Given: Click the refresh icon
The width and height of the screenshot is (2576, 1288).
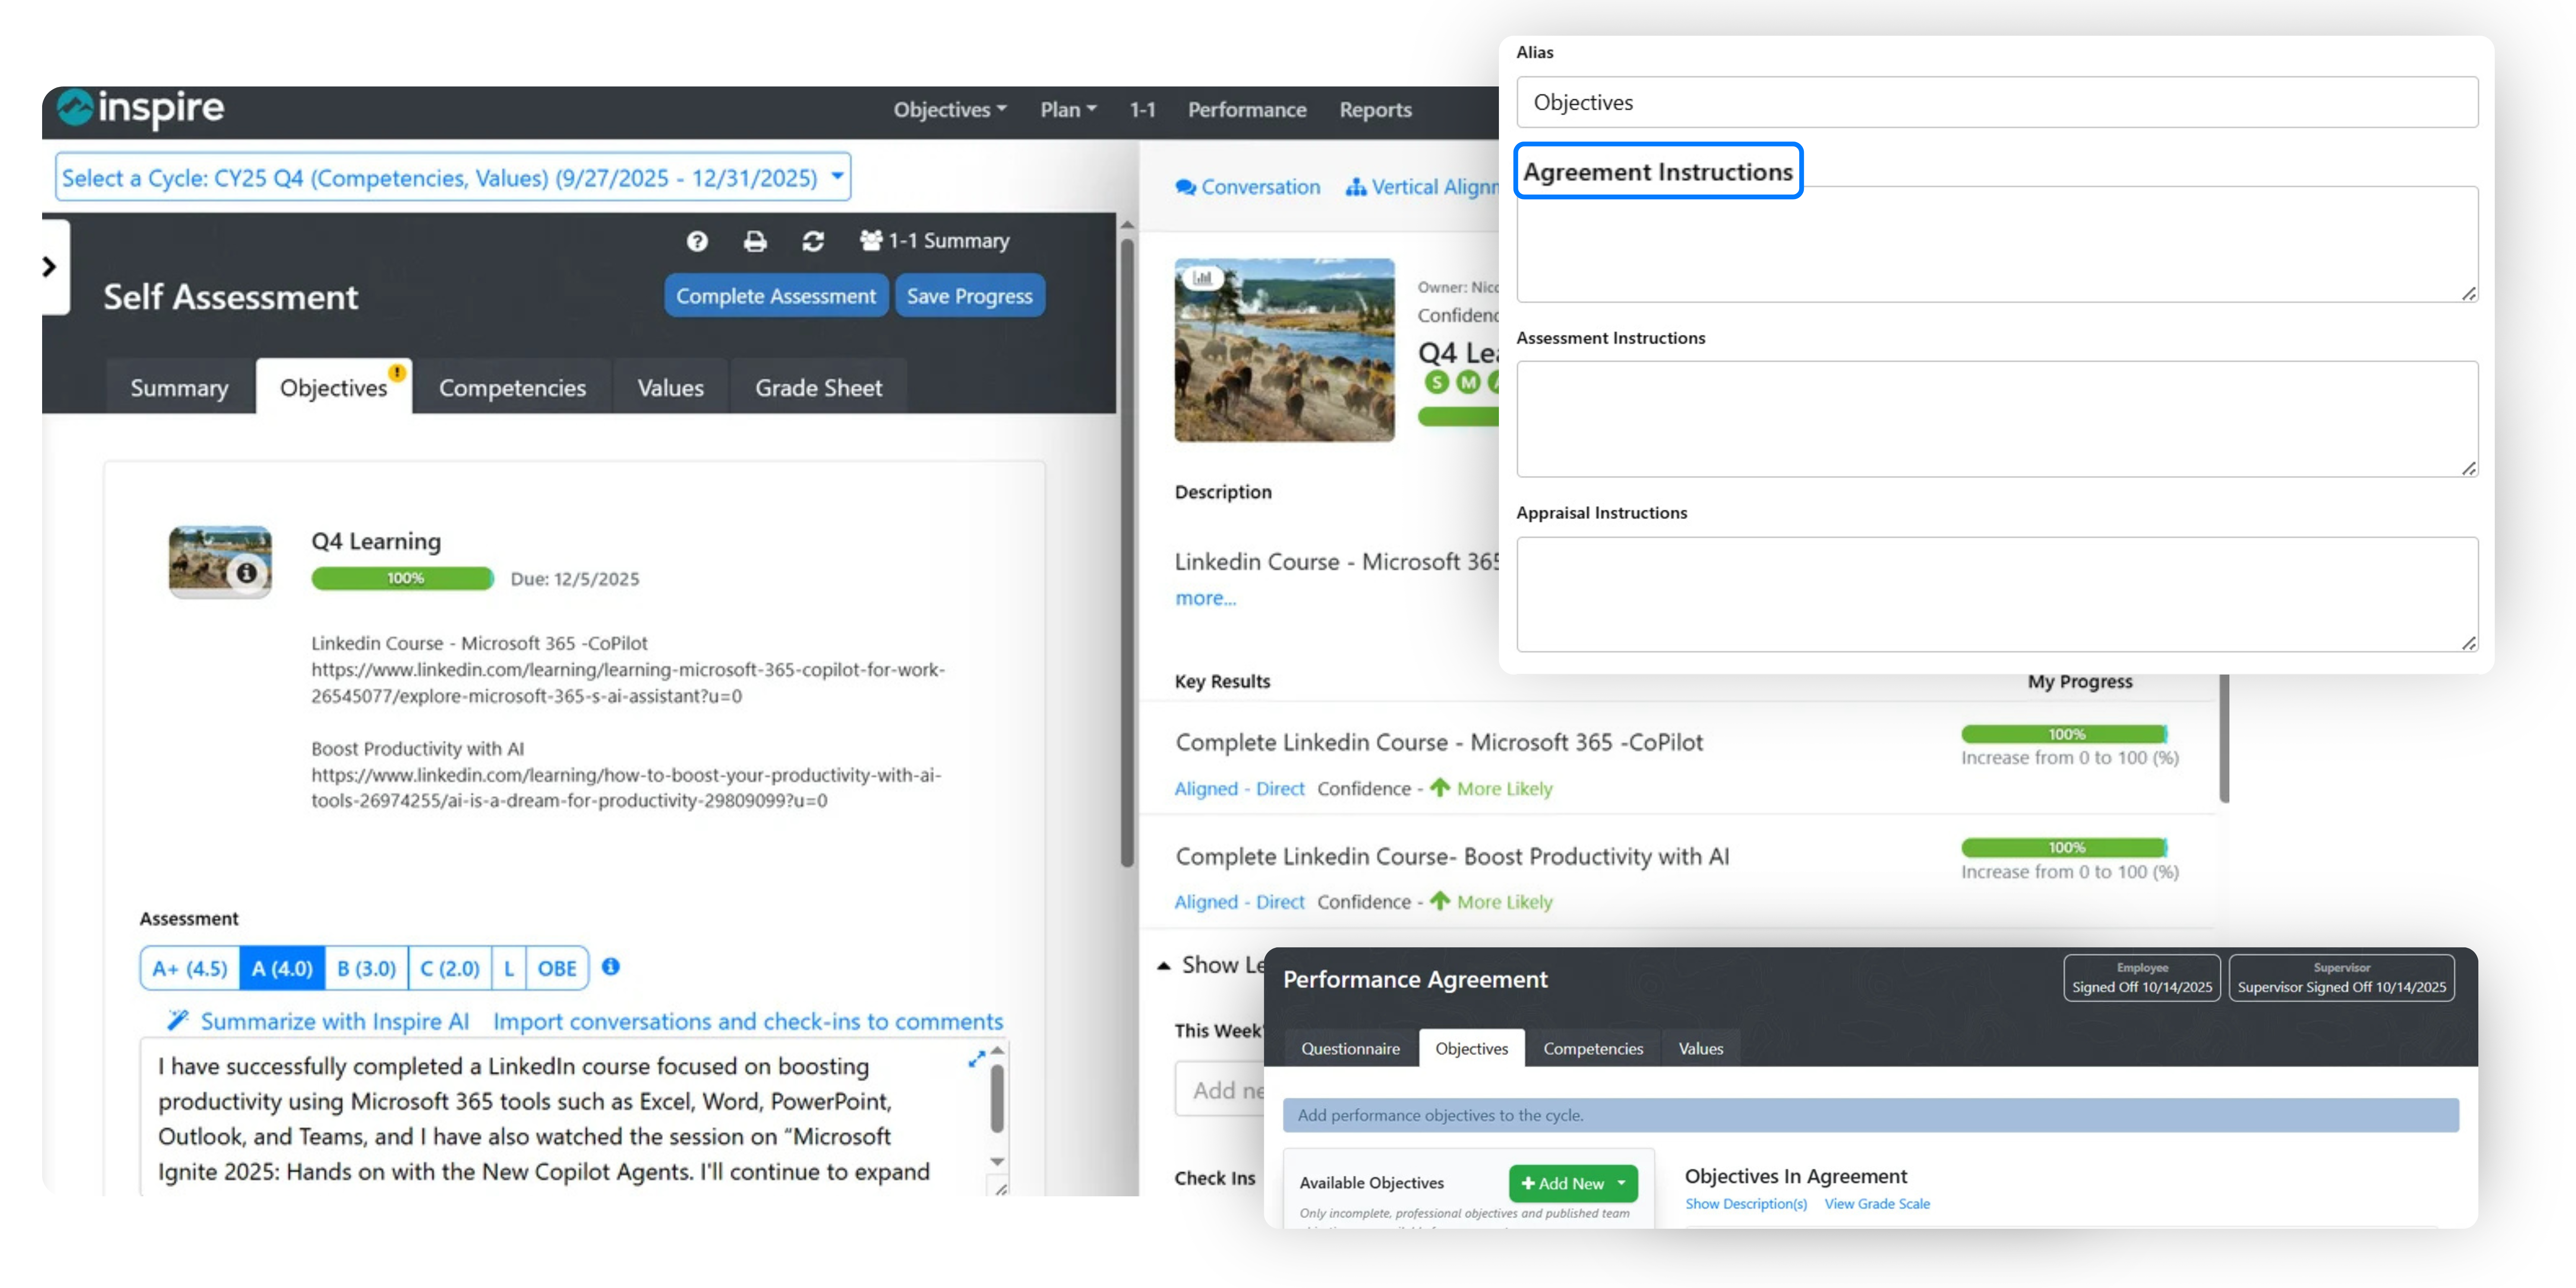Looking at the screenshot, I should pos(813,241).
